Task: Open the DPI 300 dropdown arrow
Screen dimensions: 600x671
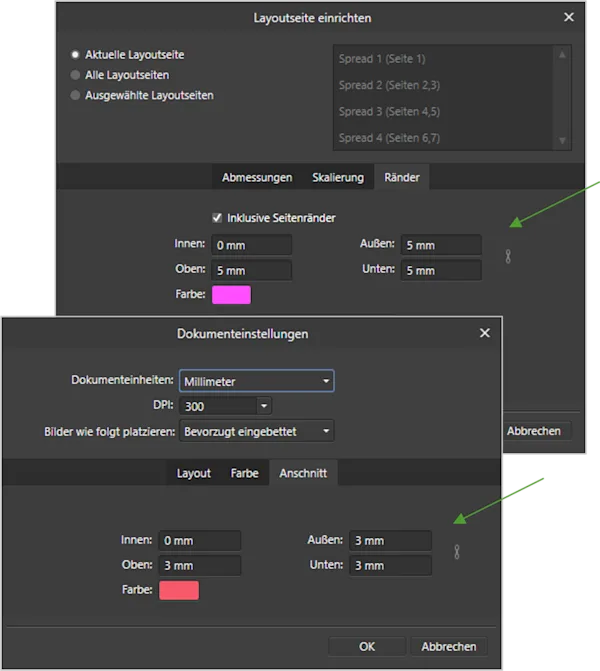Action: point(264,406)
